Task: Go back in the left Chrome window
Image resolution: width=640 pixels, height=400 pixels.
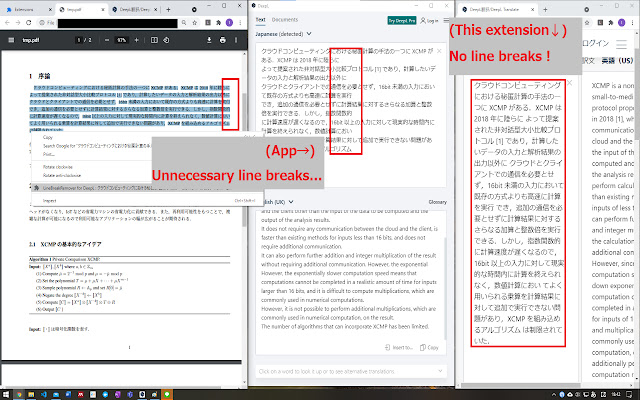Action: click(7, 23)
